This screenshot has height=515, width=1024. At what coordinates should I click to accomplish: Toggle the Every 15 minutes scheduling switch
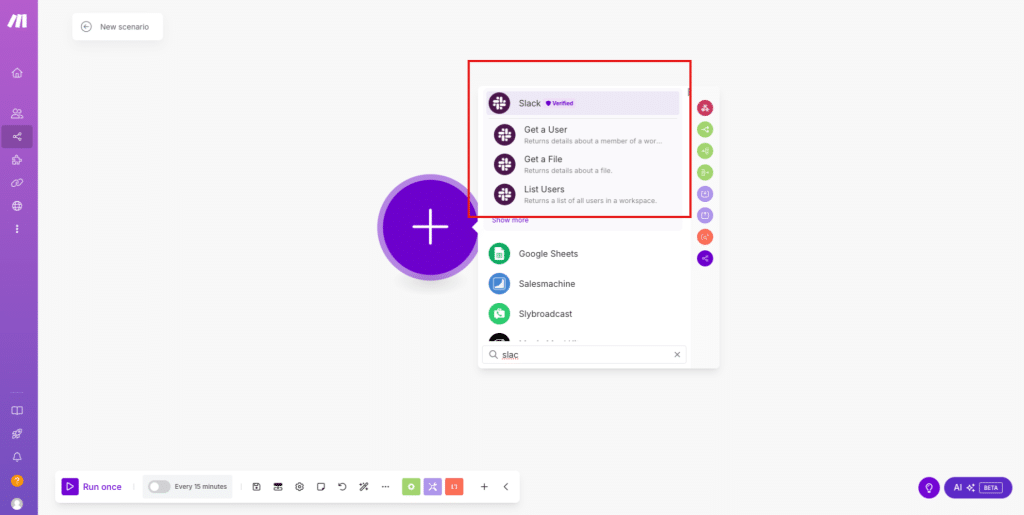(x=159, y=486)
